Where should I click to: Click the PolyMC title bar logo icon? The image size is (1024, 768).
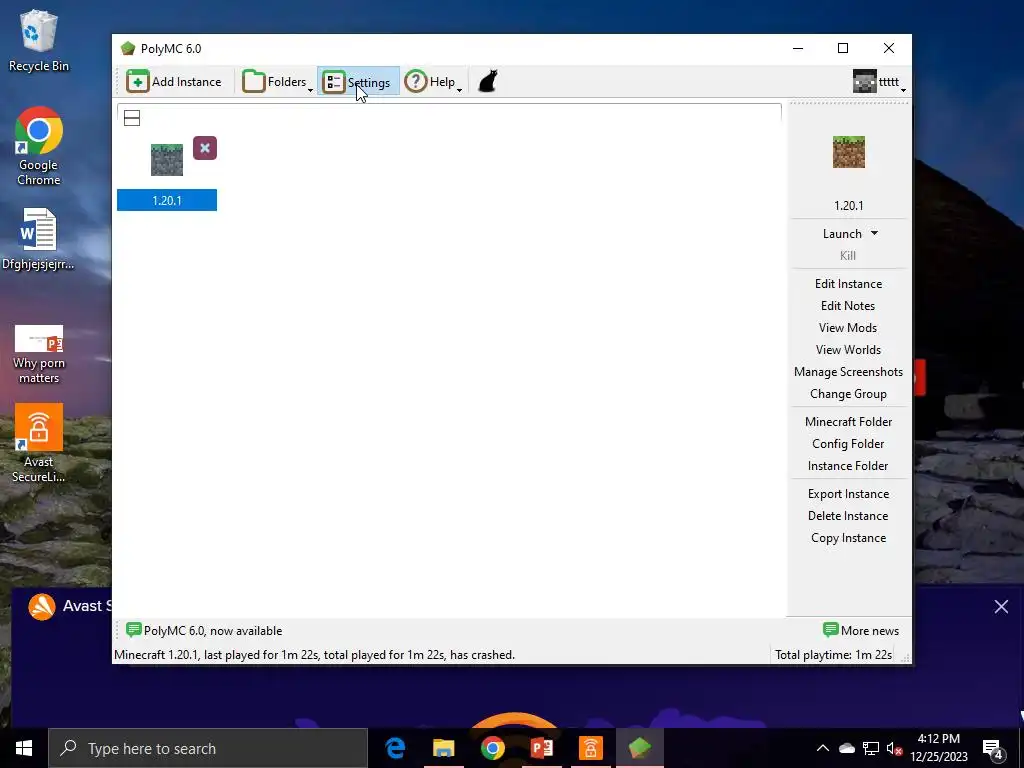pos(128,48)
